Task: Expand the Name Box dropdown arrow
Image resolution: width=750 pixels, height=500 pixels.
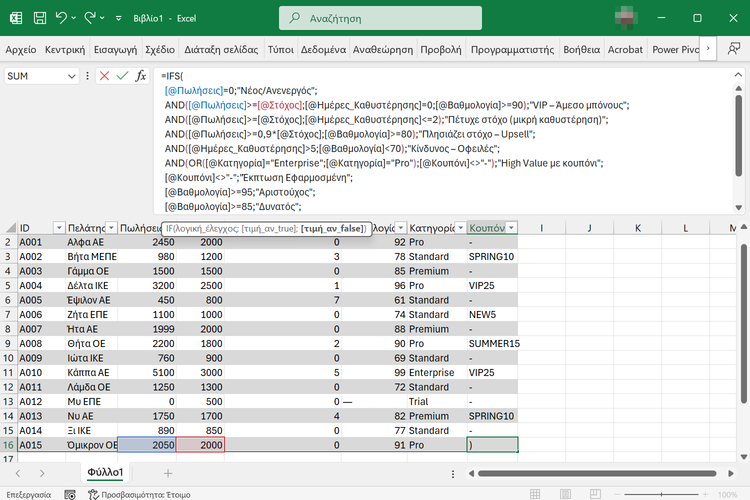Action: tap(71, 76)
